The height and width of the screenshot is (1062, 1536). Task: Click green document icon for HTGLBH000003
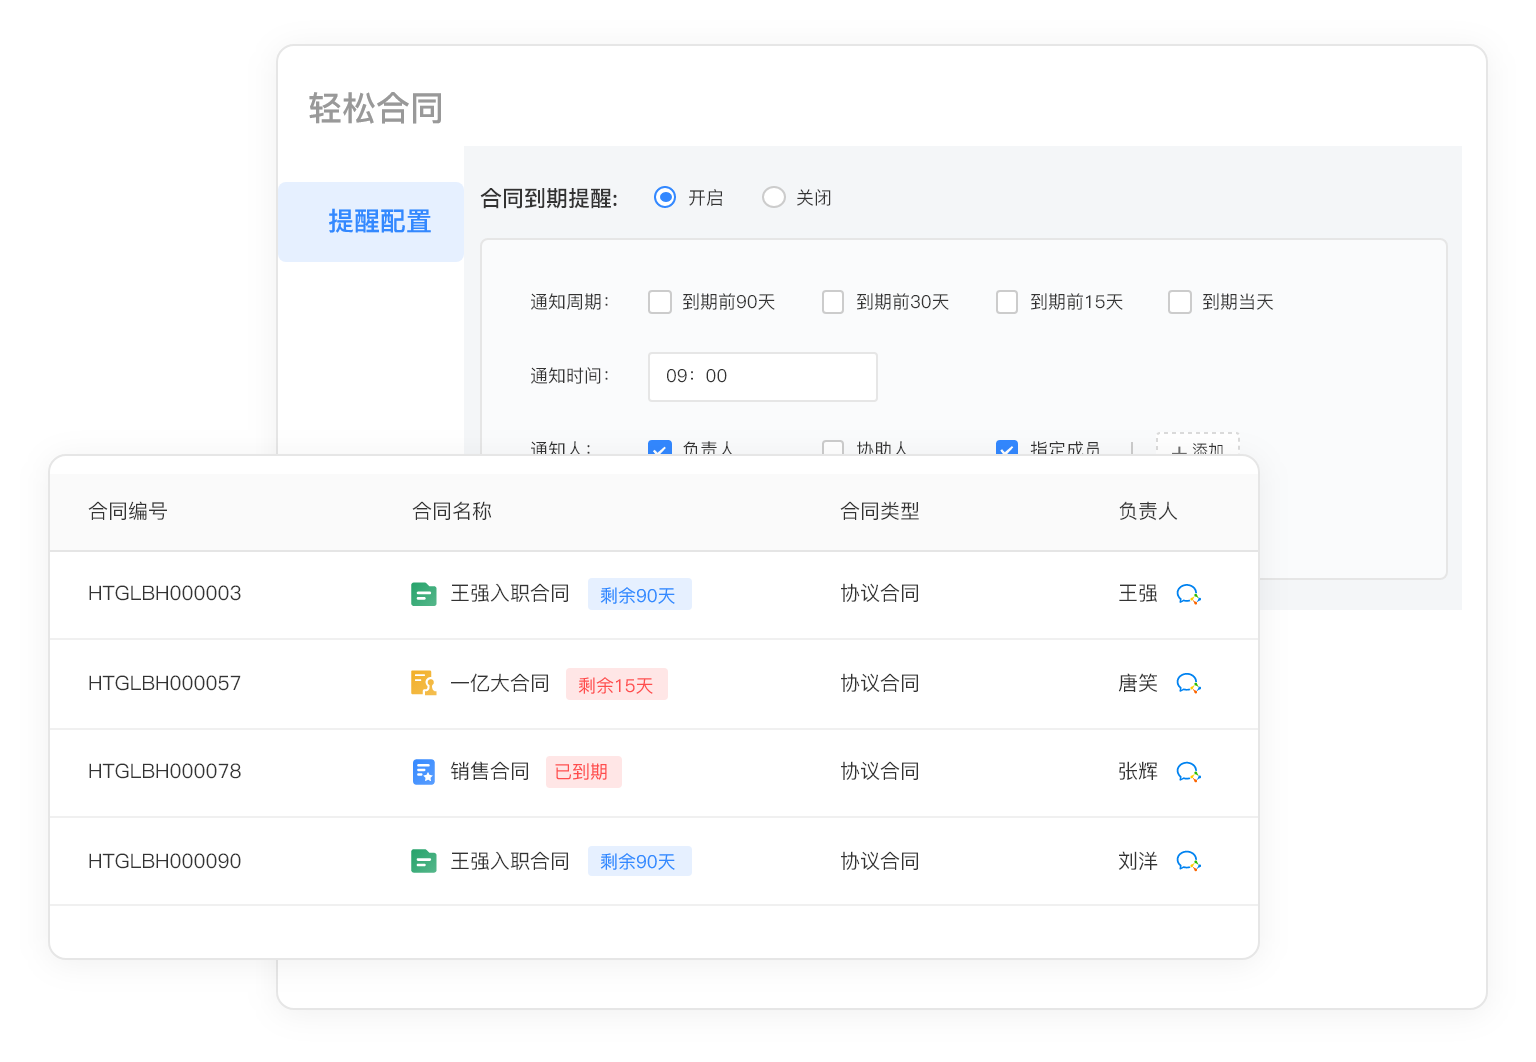point(424,594)
